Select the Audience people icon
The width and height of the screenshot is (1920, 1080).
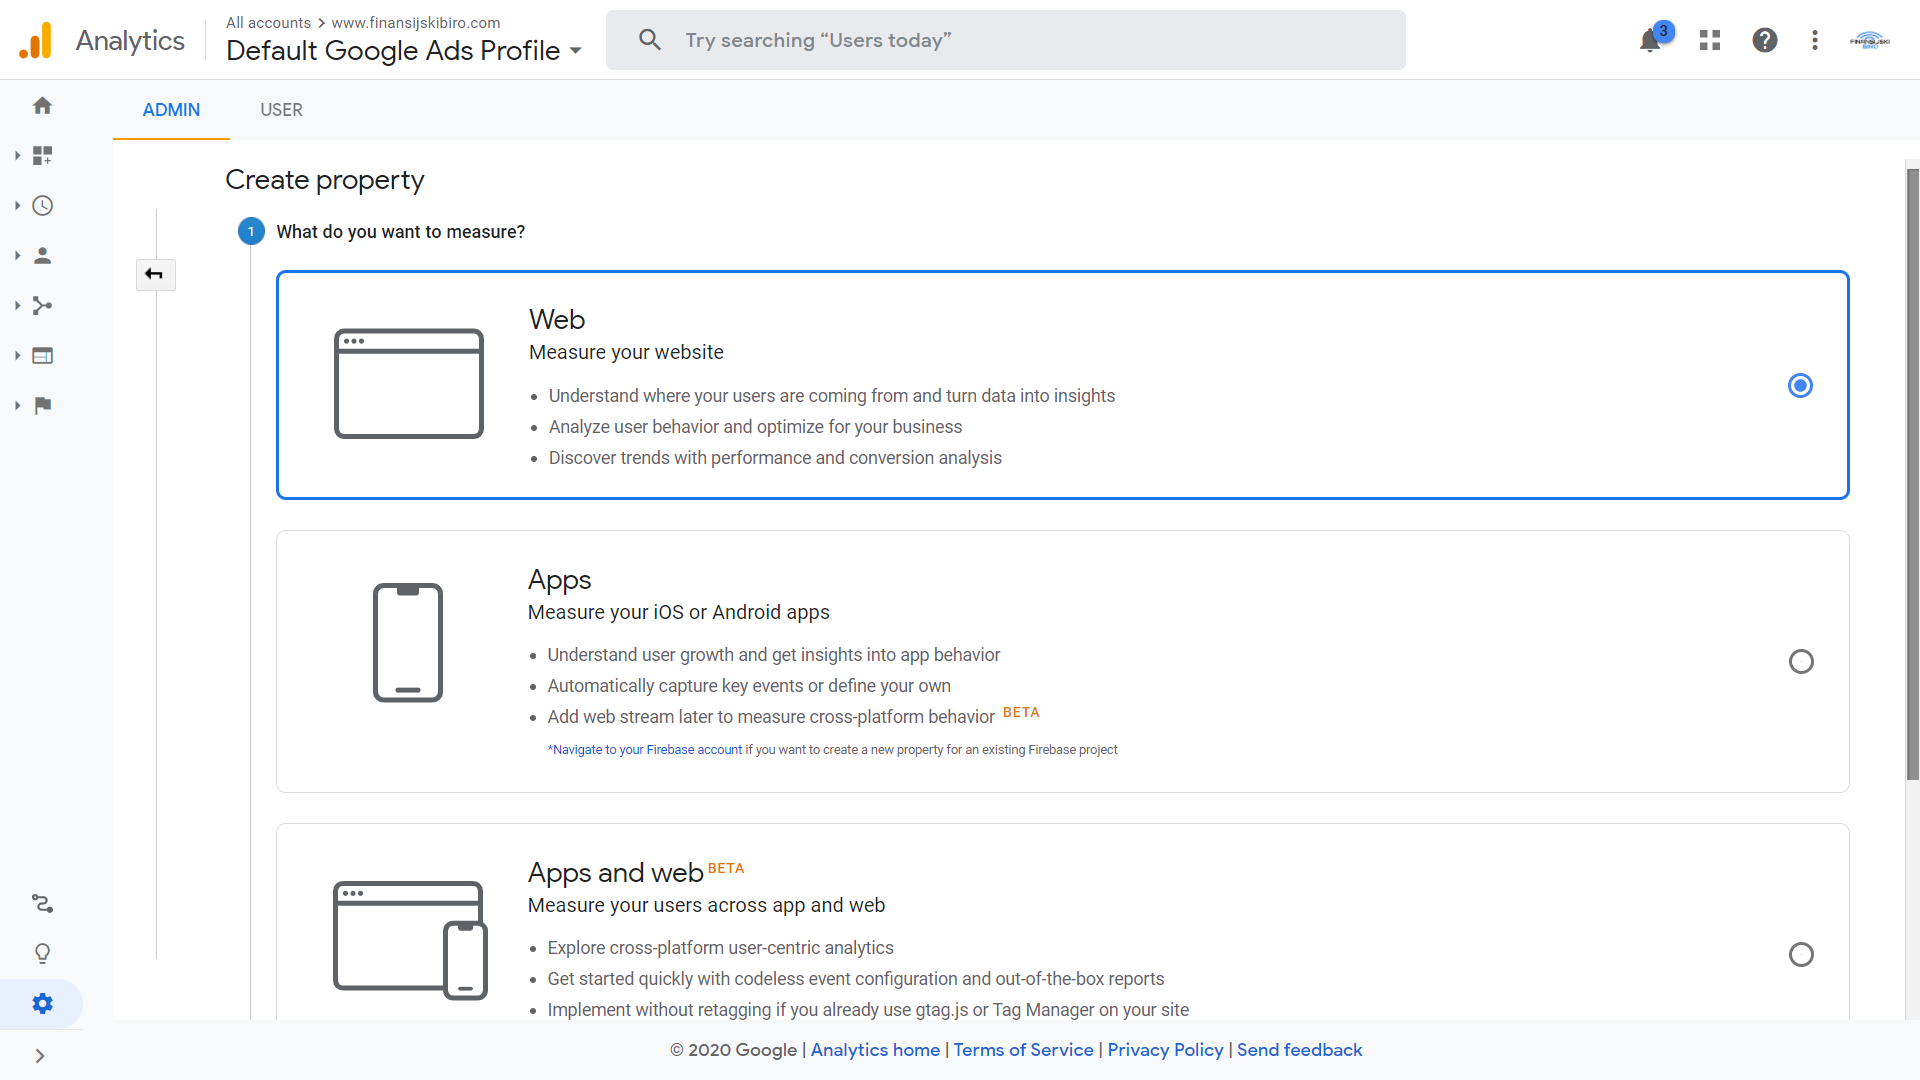(42, 256)
